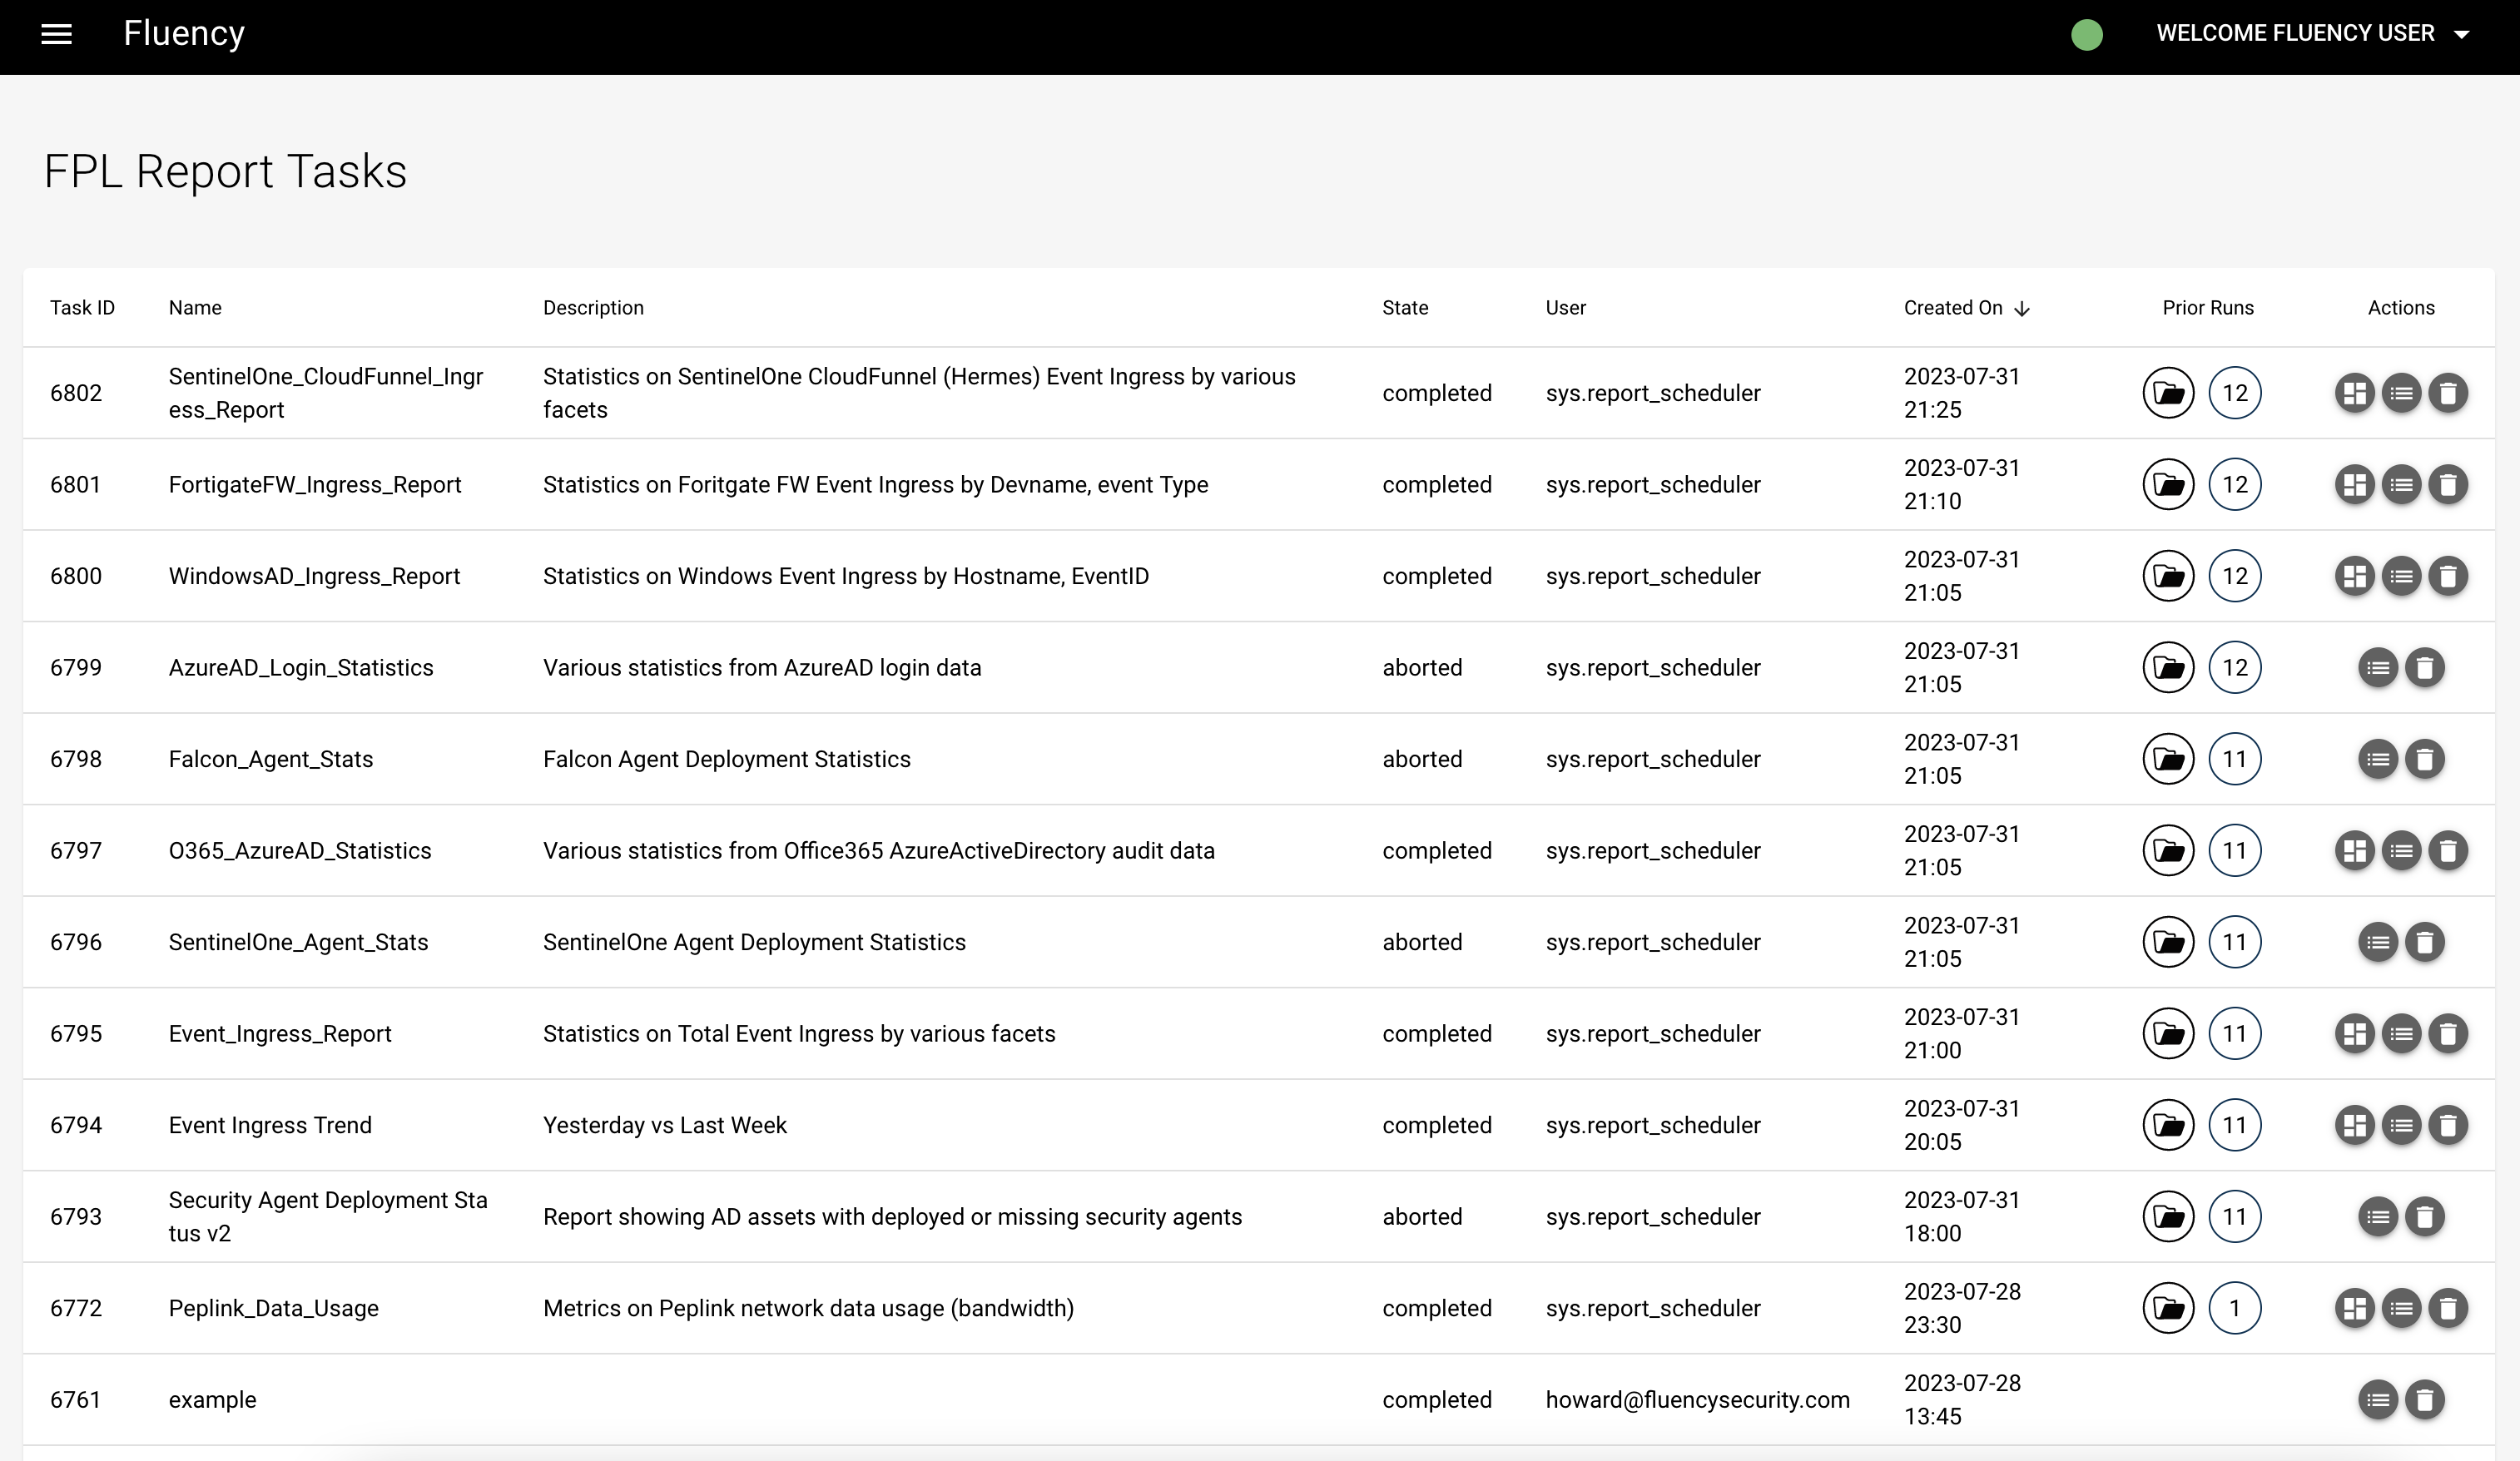This screenshot has height=1461, width=2520.
Task: Open list details for task 6802
Action: (x=2401, y=393)
